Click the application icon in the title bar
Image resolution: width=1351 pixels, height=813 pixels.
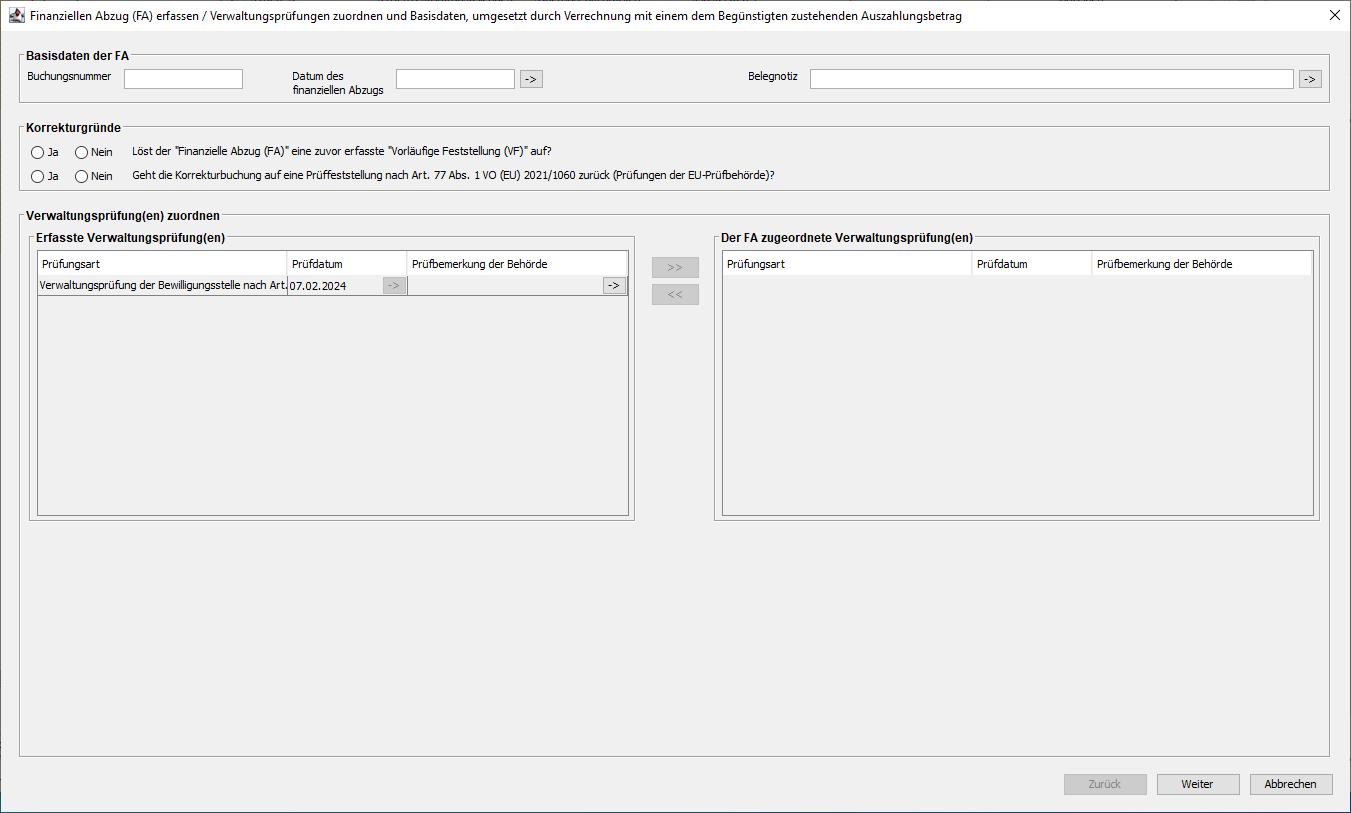16,16
